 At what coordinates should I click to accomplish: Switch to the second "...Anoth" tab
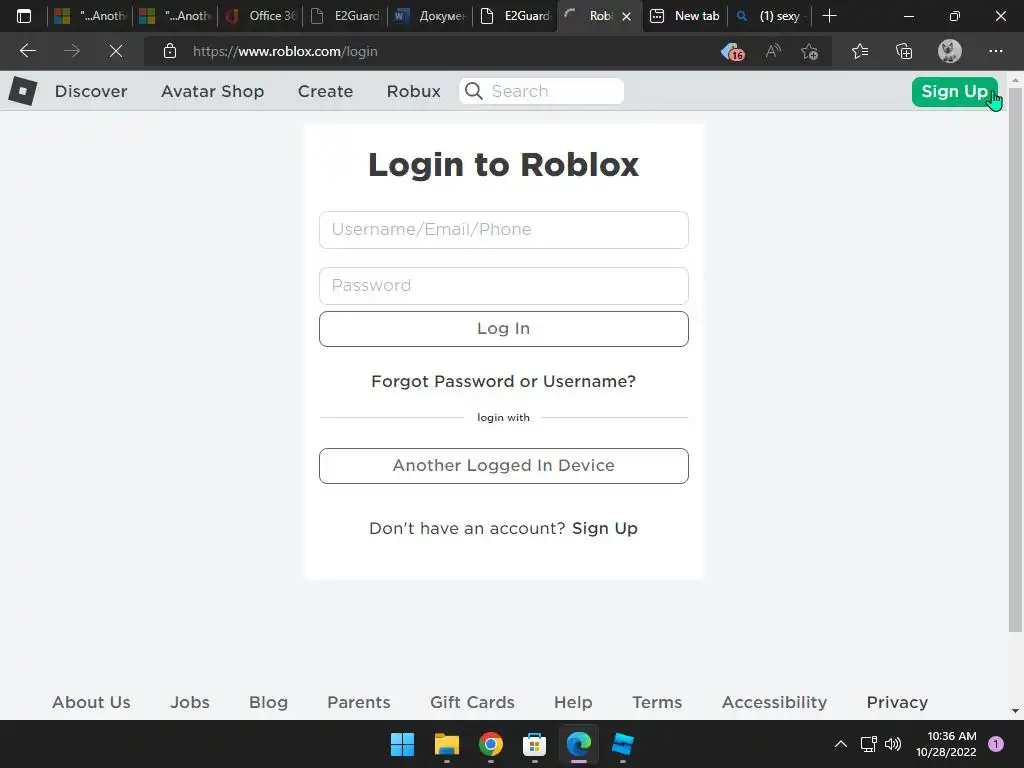(174, 16)
